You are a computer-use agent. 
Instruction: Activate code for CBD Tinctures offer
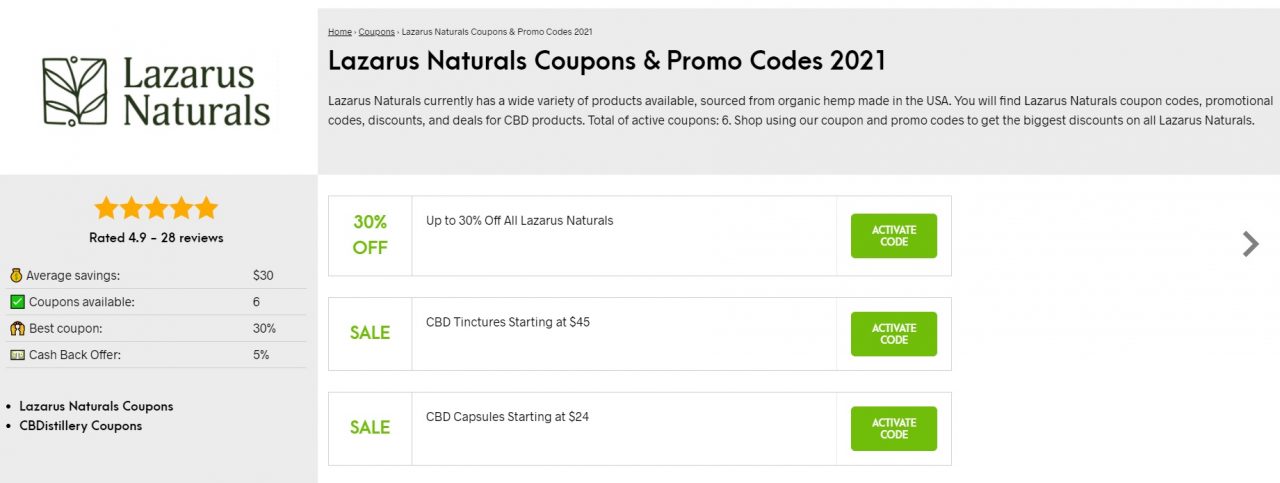(x=894, y=334)
